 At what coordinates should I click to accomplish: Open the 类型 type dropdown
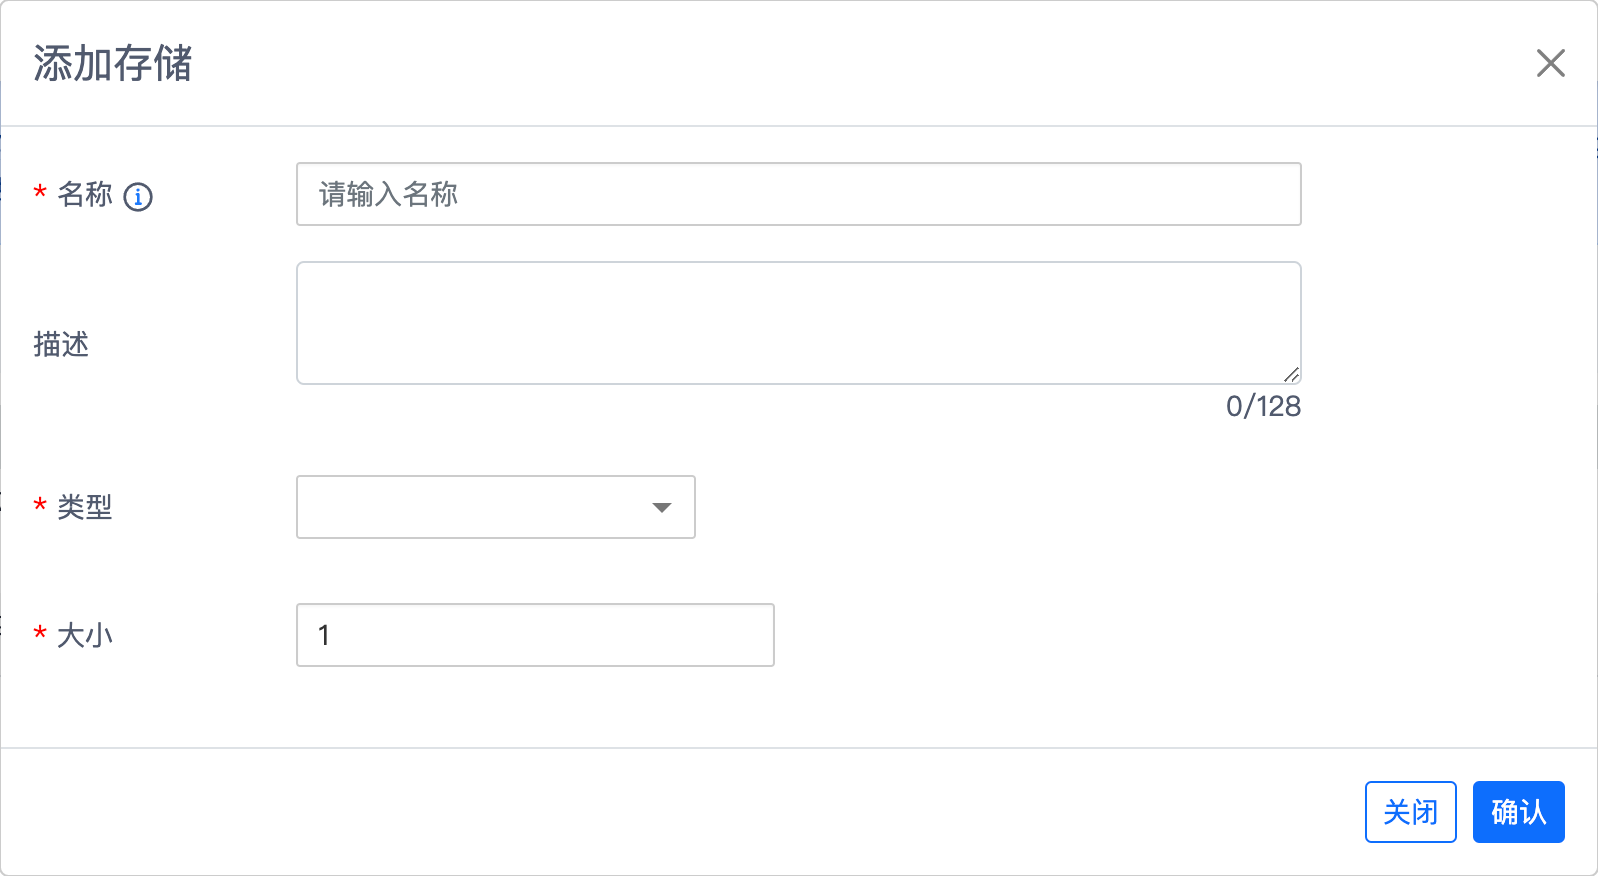coord(496,507)
